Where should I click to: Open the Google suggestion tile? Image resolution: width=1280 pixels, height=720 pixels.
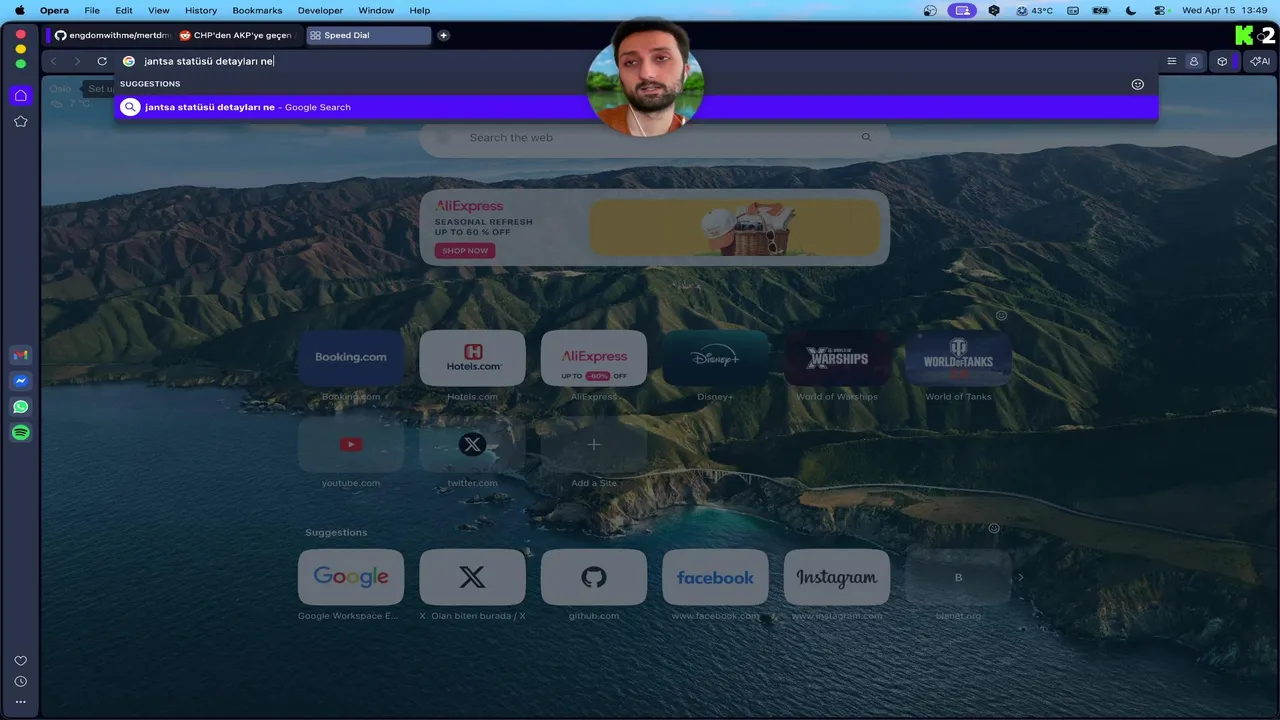[x=351, y=577]
